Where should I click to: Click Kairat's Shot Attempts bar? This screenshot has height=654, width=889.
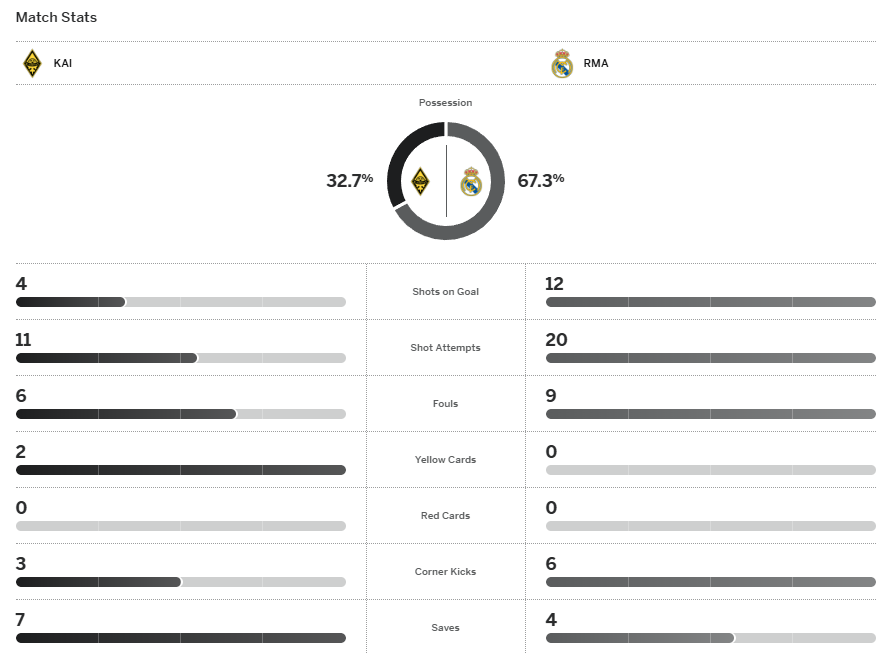pyautogui.click(x=180, y=358)
